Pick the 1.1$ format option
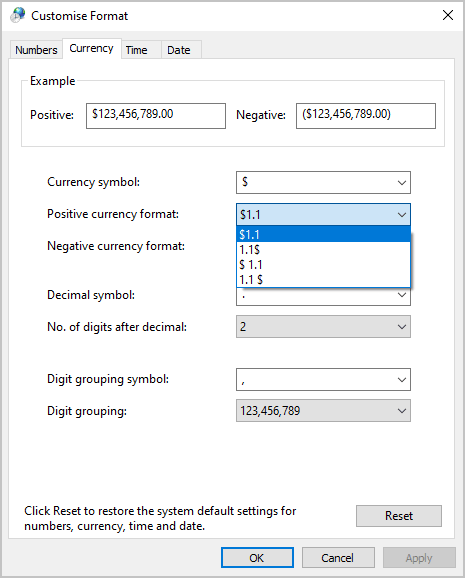This screenshot has width=465, height=578. coord(323,250)
